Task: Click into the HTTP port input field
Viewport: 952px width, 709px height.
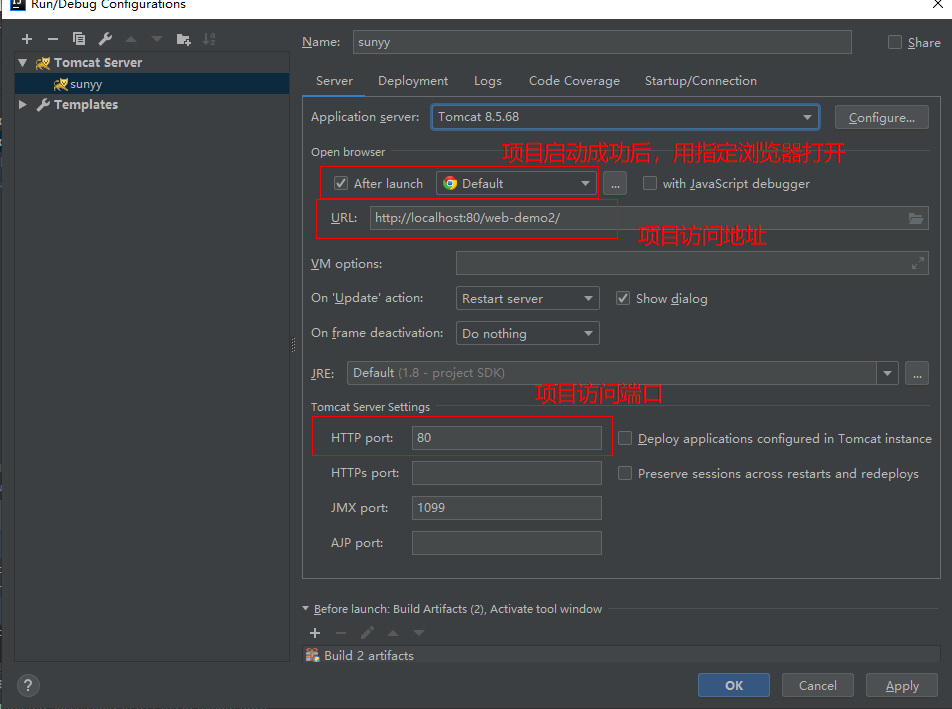Action: tap(506, 438)
